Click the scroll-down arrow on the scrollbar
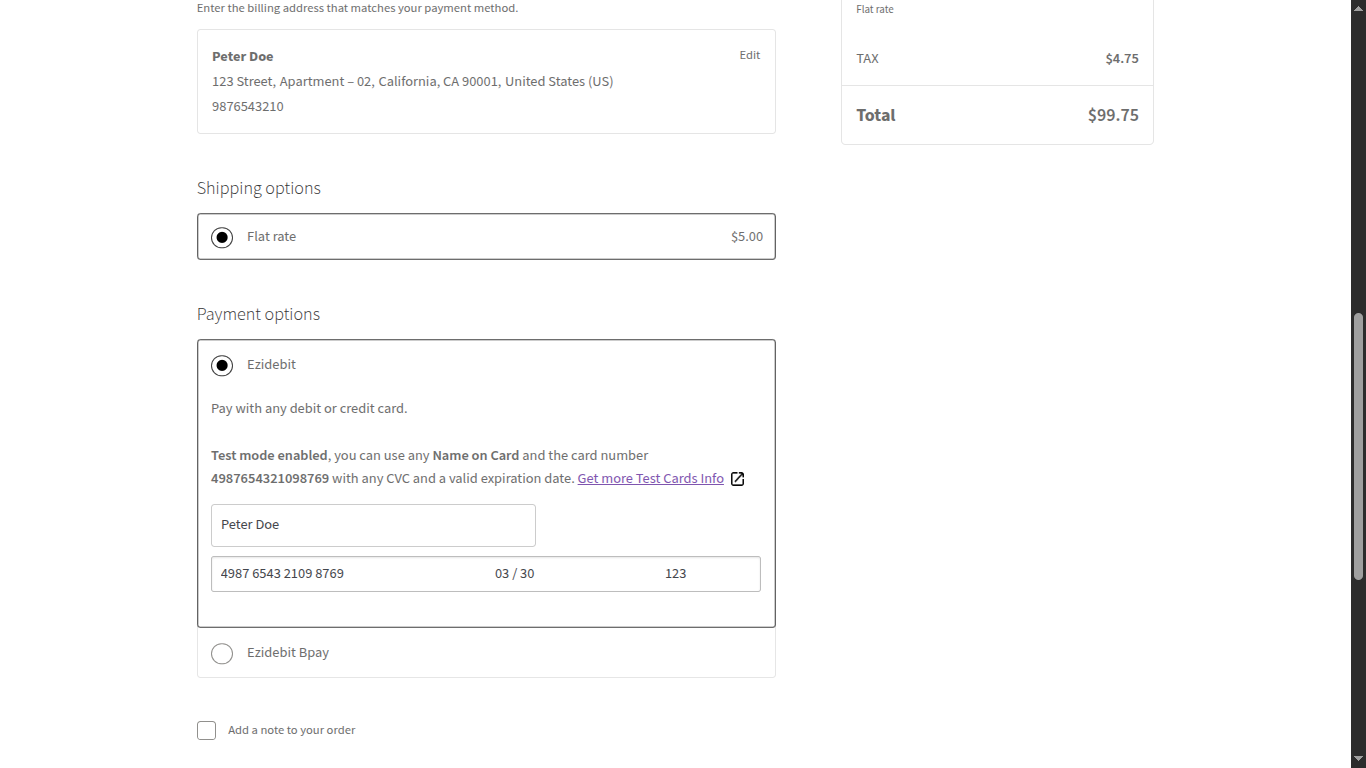This screenshot has height=768, width=1366. [x=1358, y=760]
